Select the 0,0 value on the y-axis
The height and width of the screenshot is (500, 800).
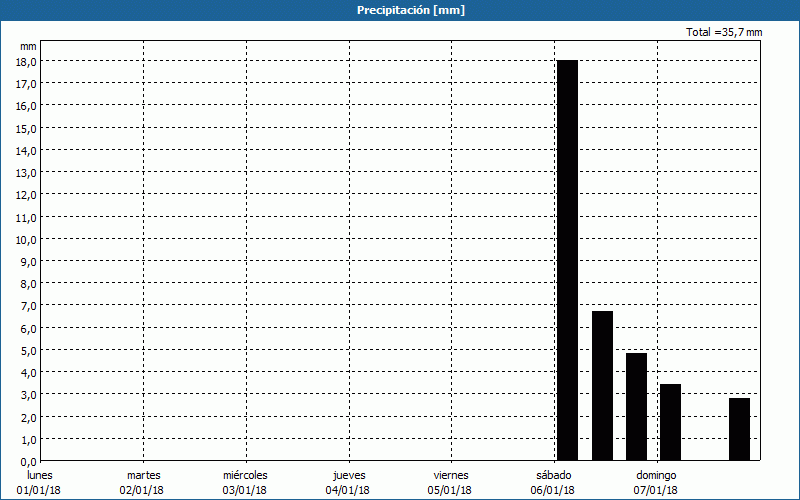tap(26, 461)
